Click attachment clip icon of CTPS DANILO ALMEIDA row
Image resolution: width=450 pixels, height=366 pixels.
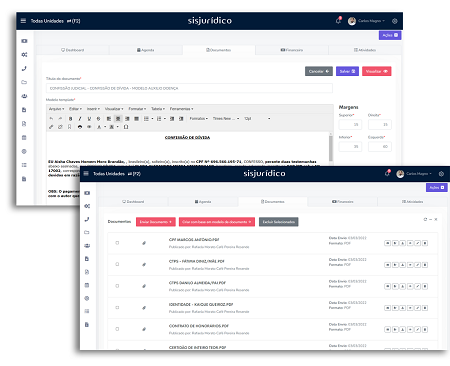(144, 286)
